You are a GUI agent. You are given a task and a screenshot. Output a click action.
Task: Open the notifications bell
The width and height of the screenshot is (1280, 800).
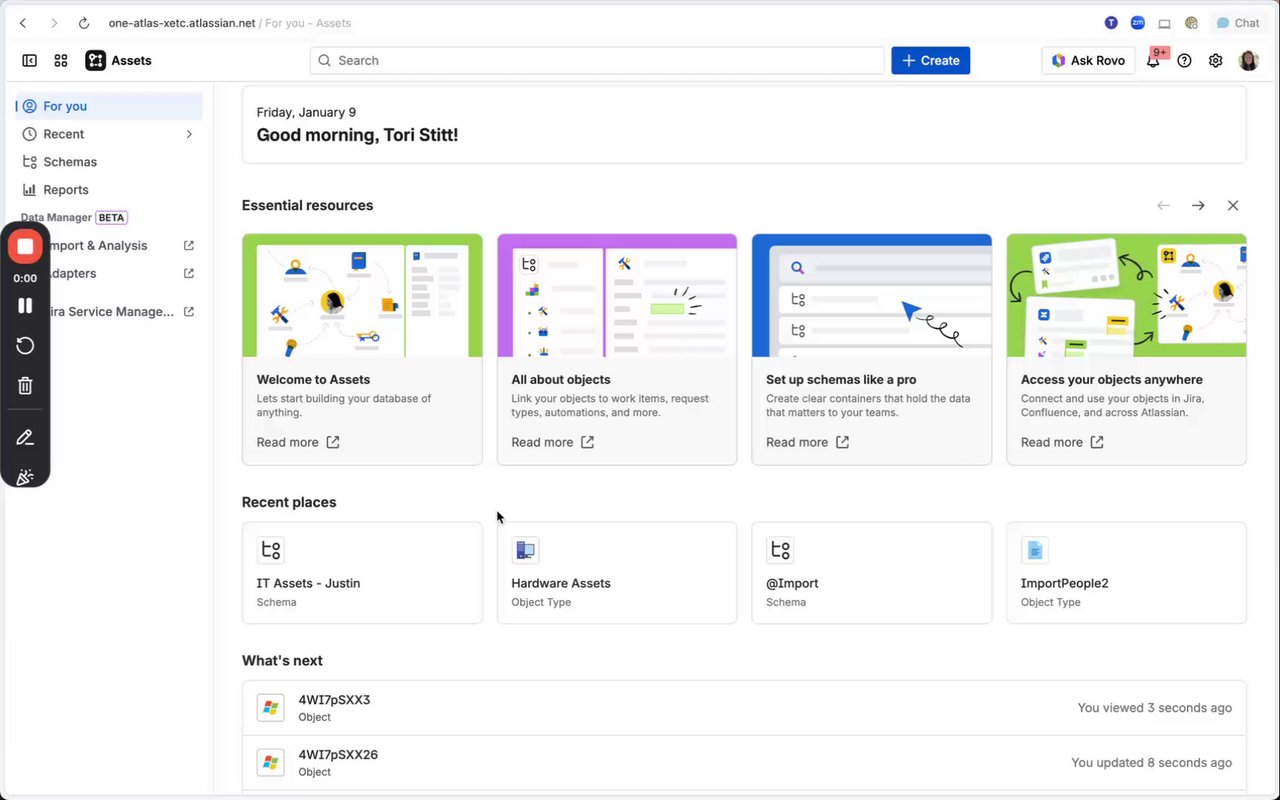point(1153,61)
